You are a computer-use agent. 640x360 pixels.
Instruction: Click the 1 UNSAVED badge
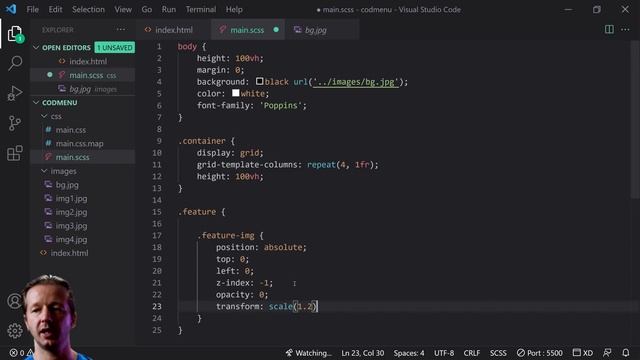[x=115, y=48]
